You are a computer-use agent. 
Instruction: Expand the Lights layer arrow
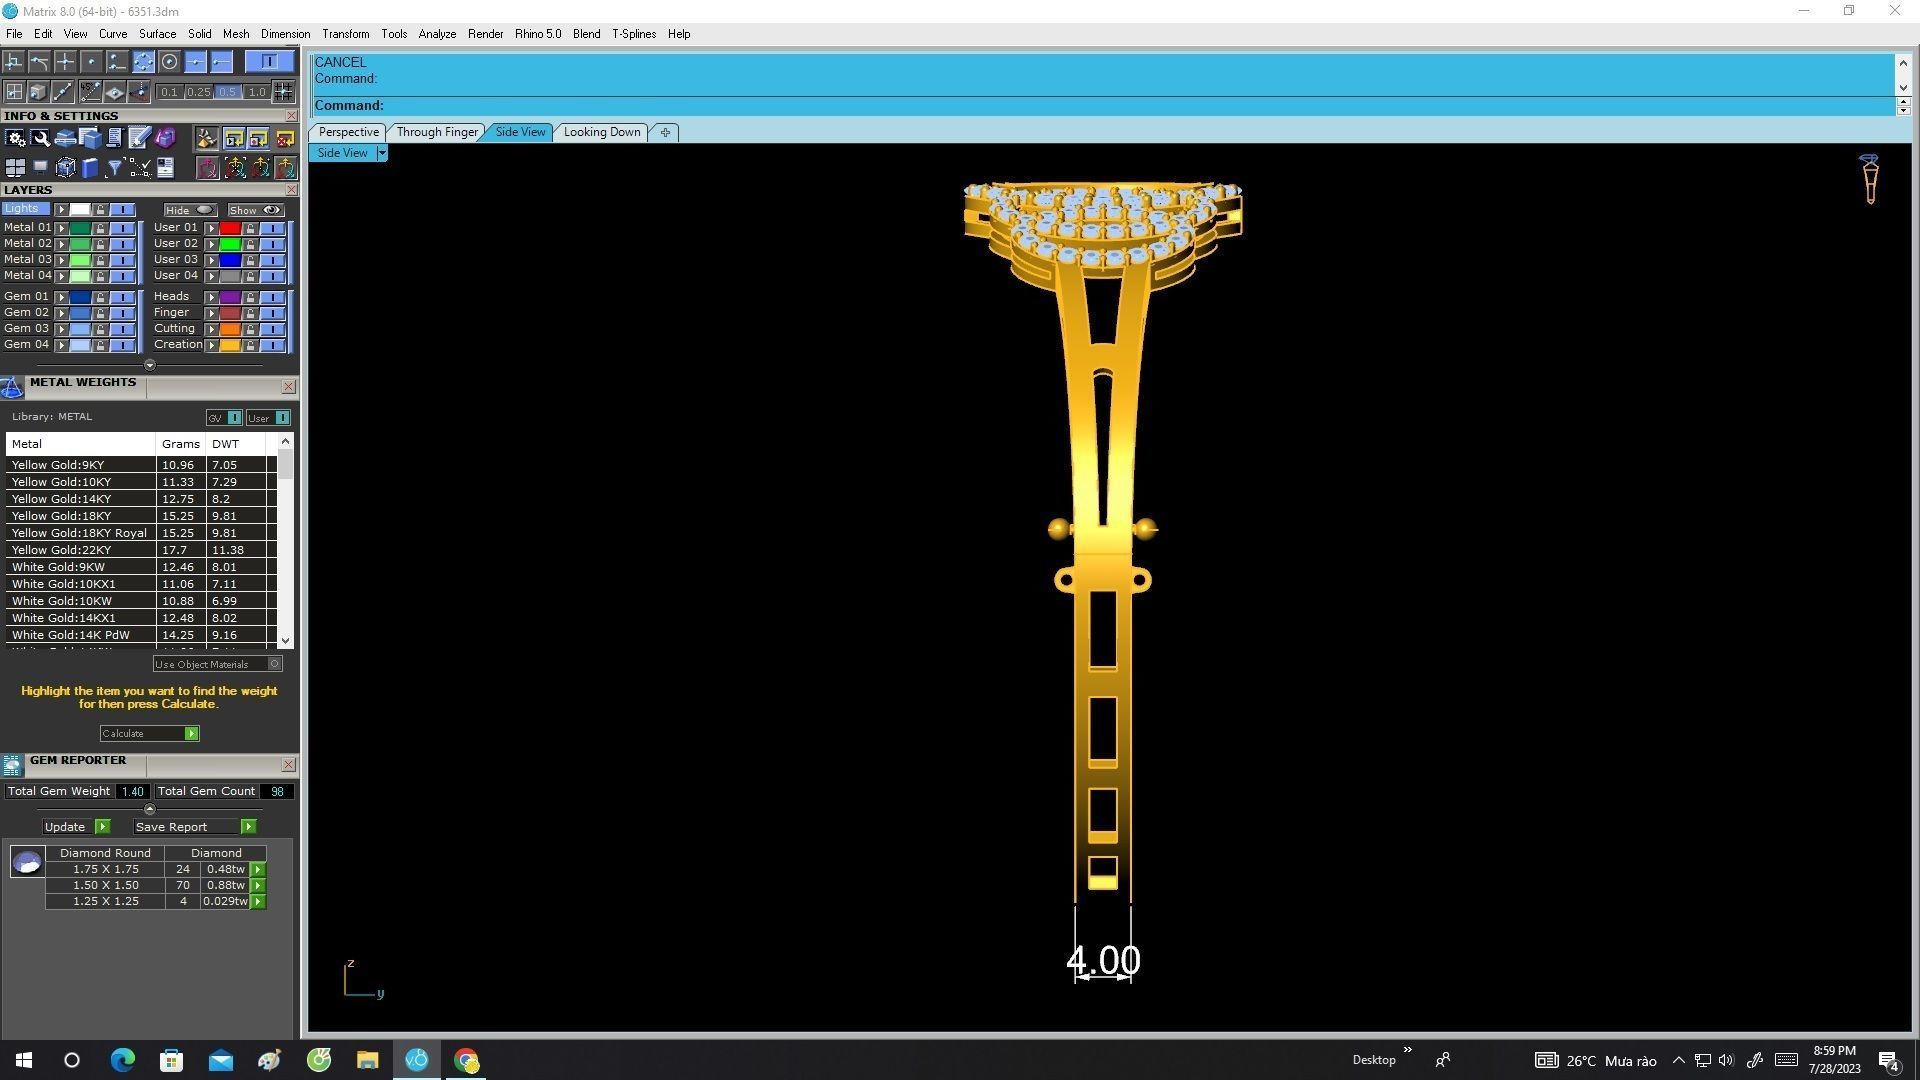pos(62,210)
